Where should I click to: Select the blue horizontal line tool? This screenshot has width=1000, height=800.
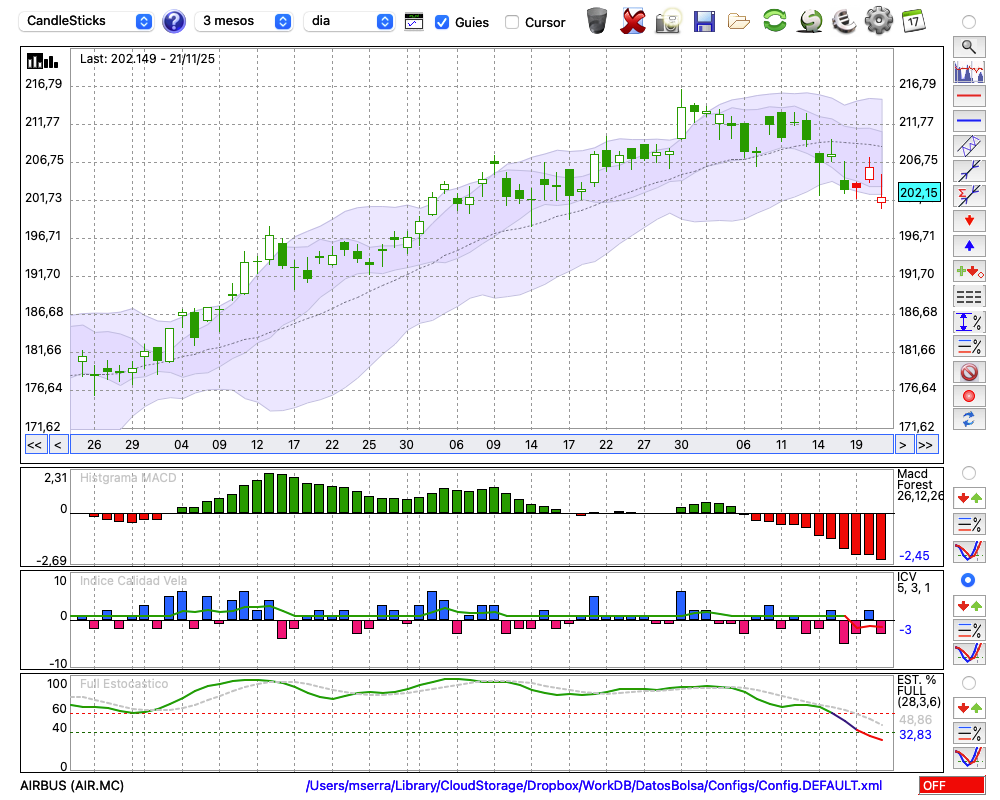point(969,121)
